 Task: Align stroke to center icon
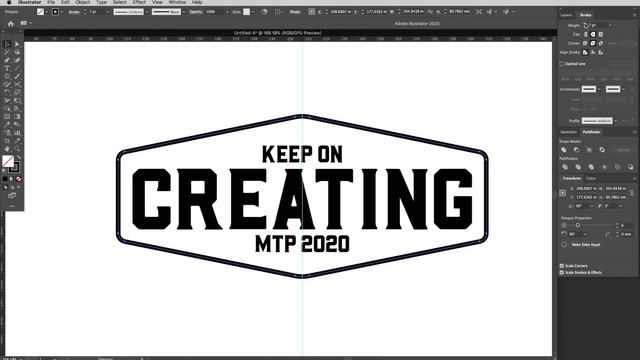[585, 52]
